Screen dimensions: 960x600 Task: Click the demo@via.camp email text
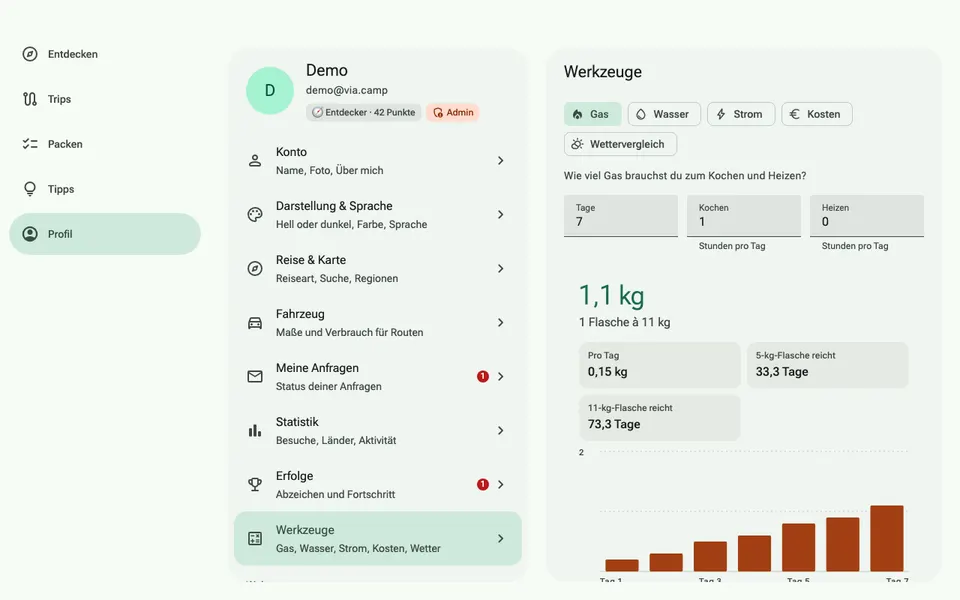coord(347,90)
